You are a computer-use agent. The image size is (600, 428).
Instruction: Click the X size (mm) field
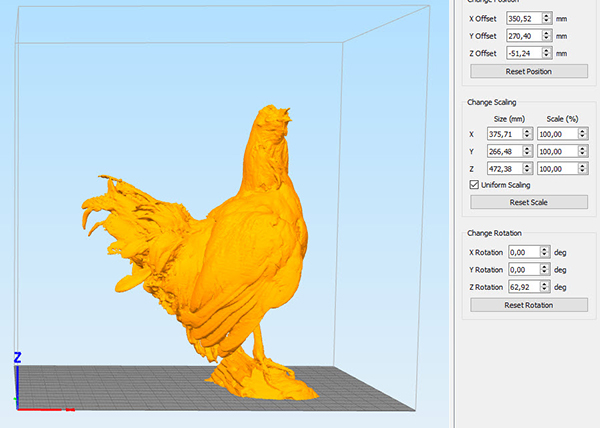click(x=503, y=133)
